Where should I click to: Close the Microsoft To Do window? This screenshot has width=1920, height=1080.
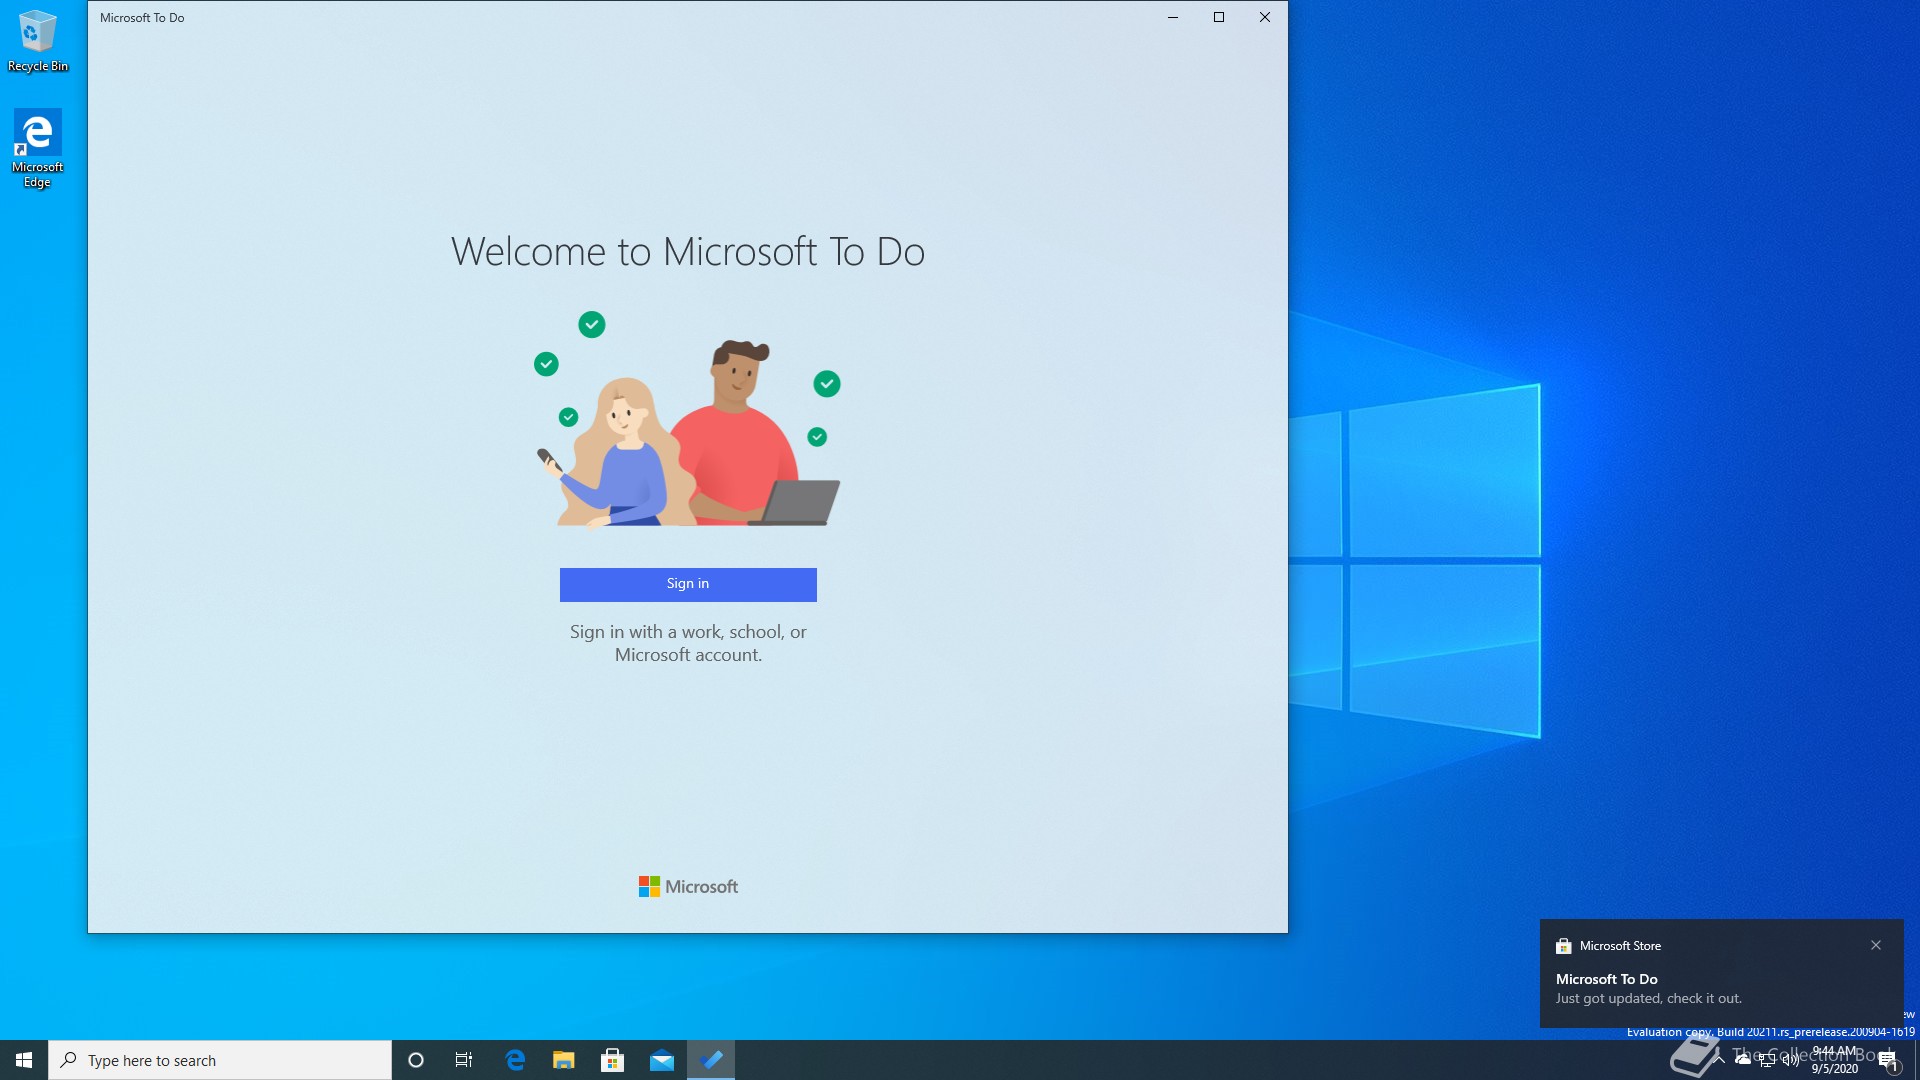(x=1265, y=17)
